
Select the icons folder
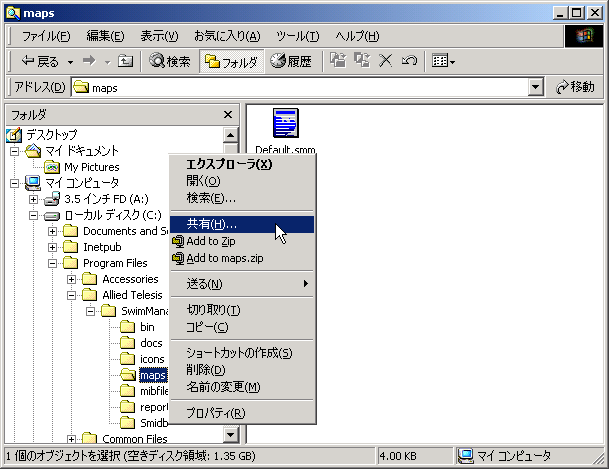(x=152, y=359)
